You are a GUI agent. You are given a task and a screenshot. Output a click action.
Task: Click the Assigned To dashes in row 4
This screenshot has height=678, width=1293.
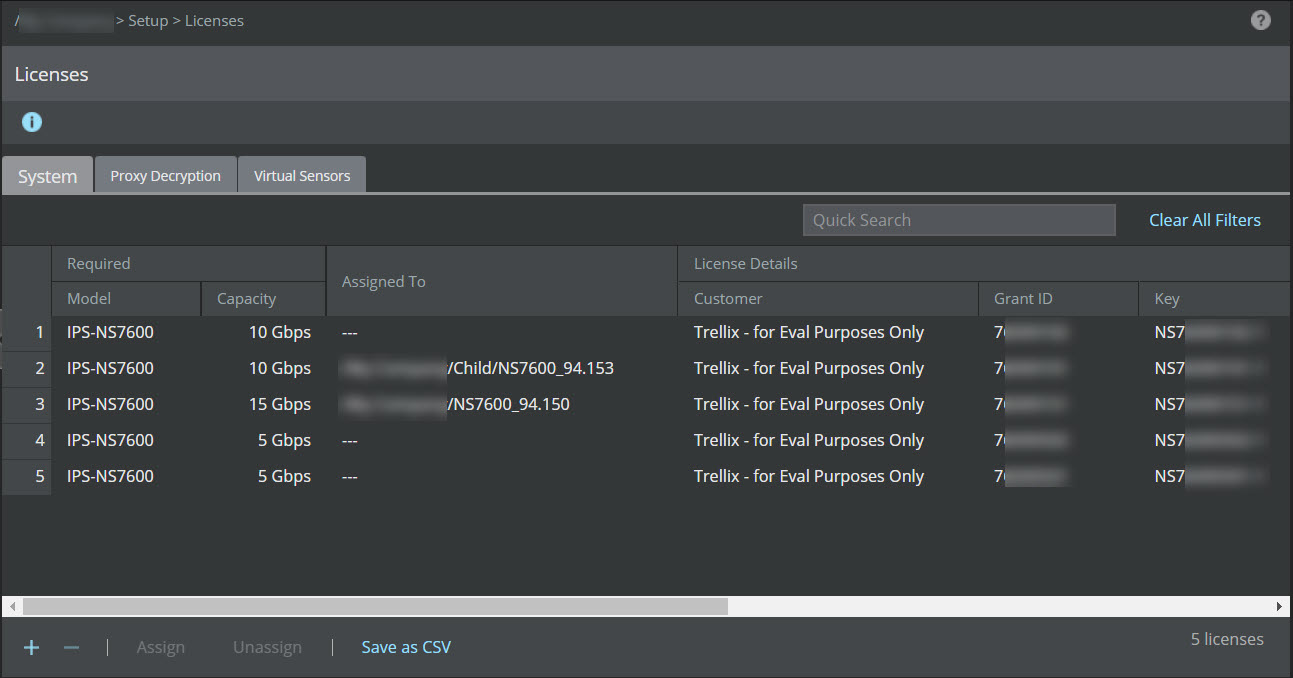tap(349, 440)
